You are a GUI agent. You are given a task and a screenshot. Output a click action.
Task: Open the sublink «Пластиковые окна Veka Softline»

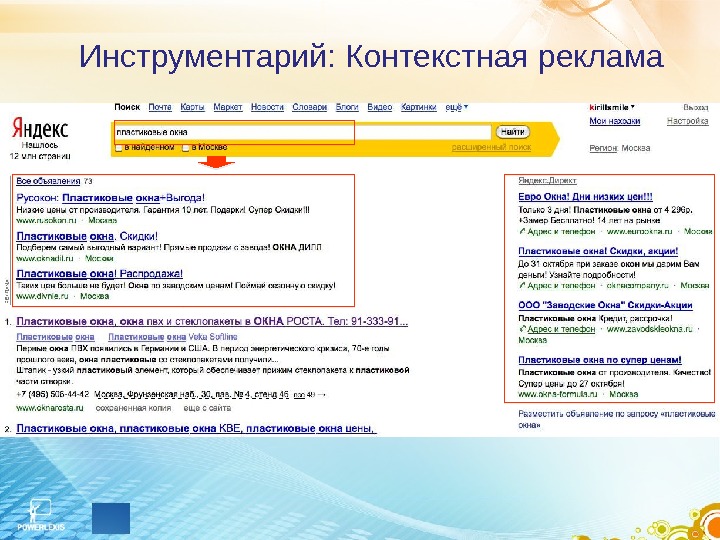173,337
